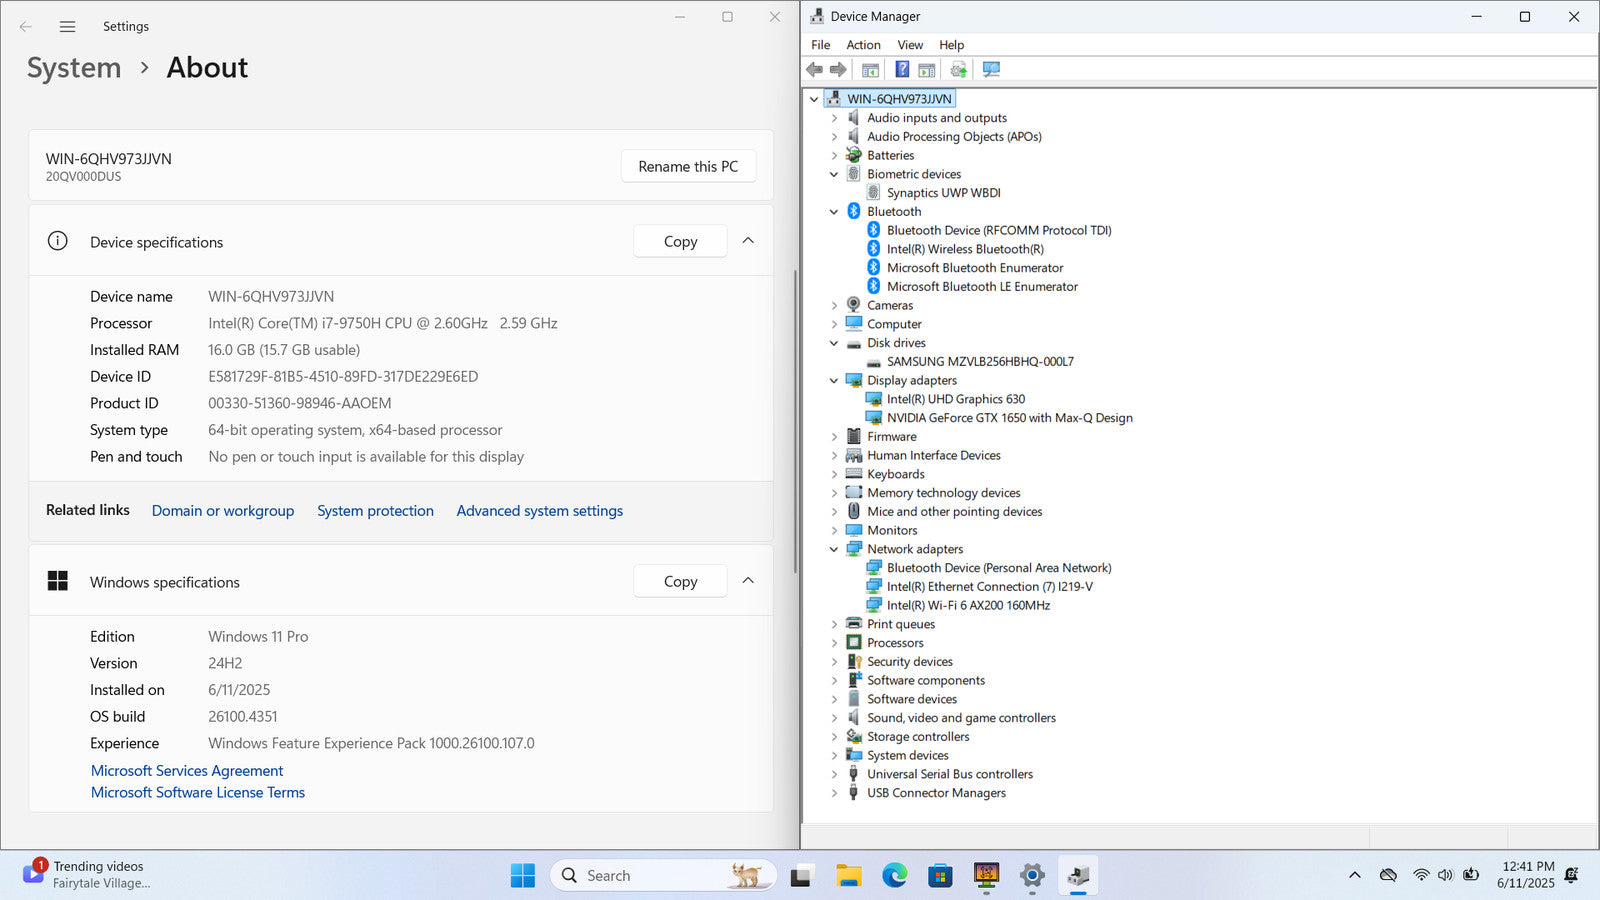Open the clock showing 12:41 PM

click(x=1527, y=875)
